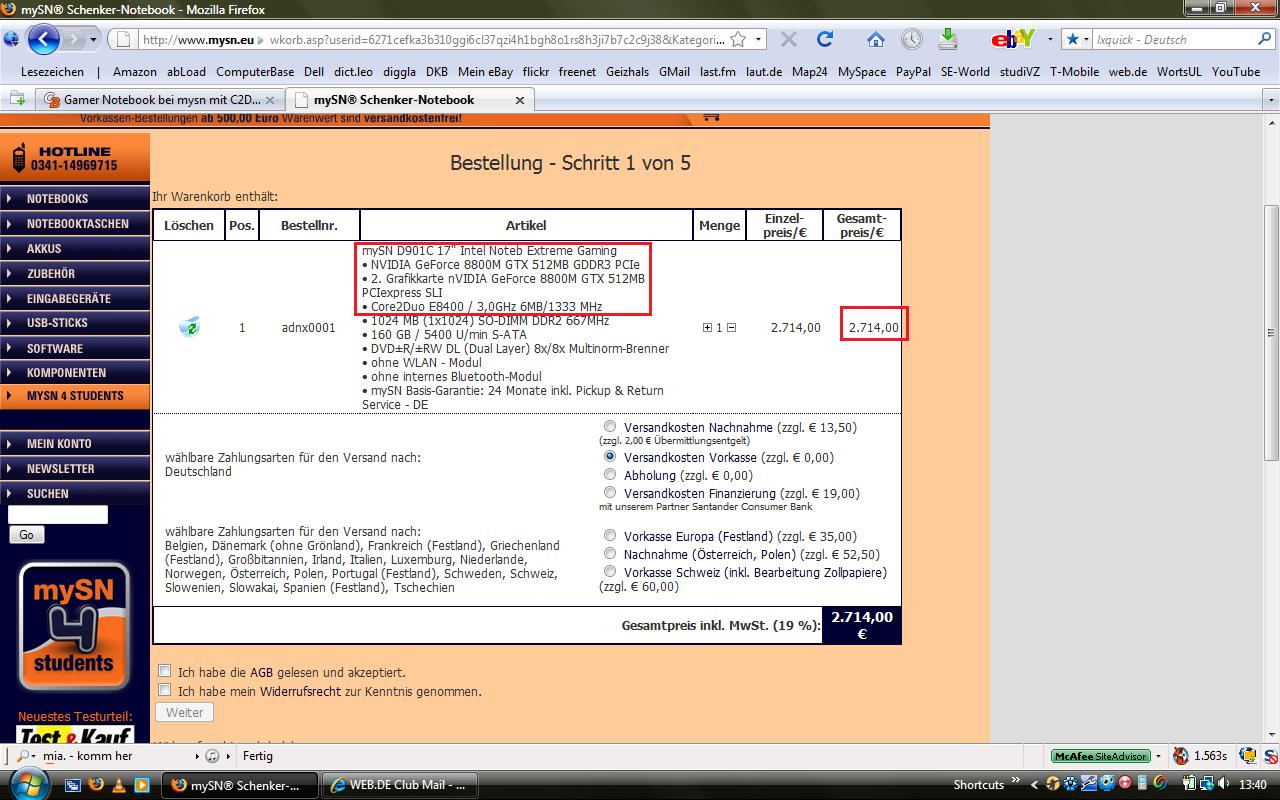Launch Firefox from quick launch
Viewport: 1280px width, 800px height.
[x=96, y=785]
